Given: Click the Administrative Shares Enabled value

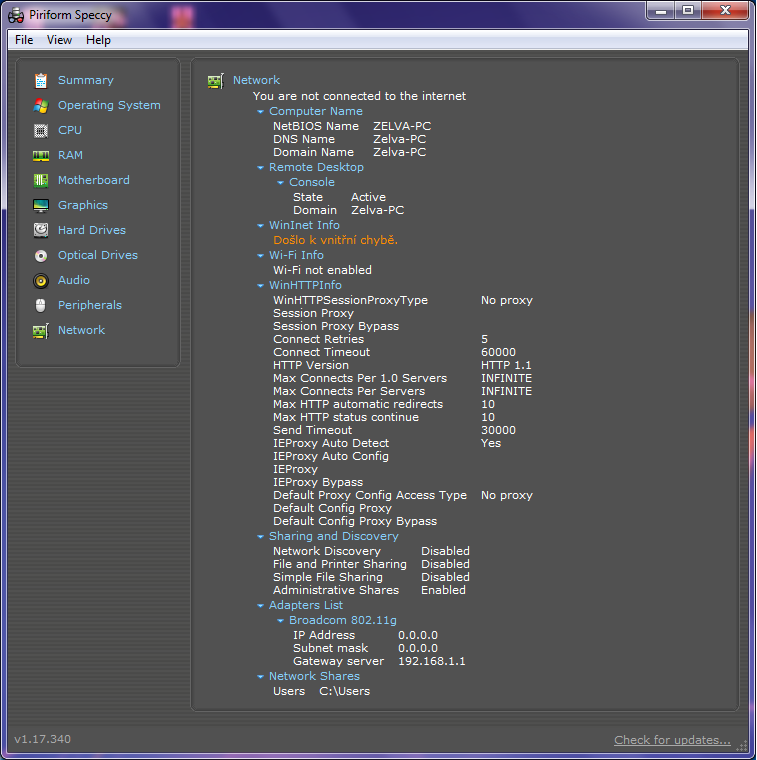Looking at the screenshot, I should [443, 590].
